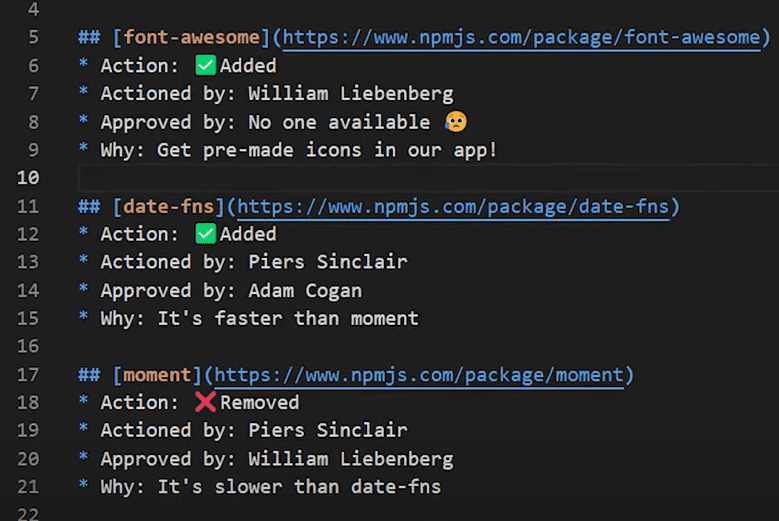Open the date-fns npmjs package URL
Screen dimensions: 779x521
pyautogui.click(x=453, y=206)
